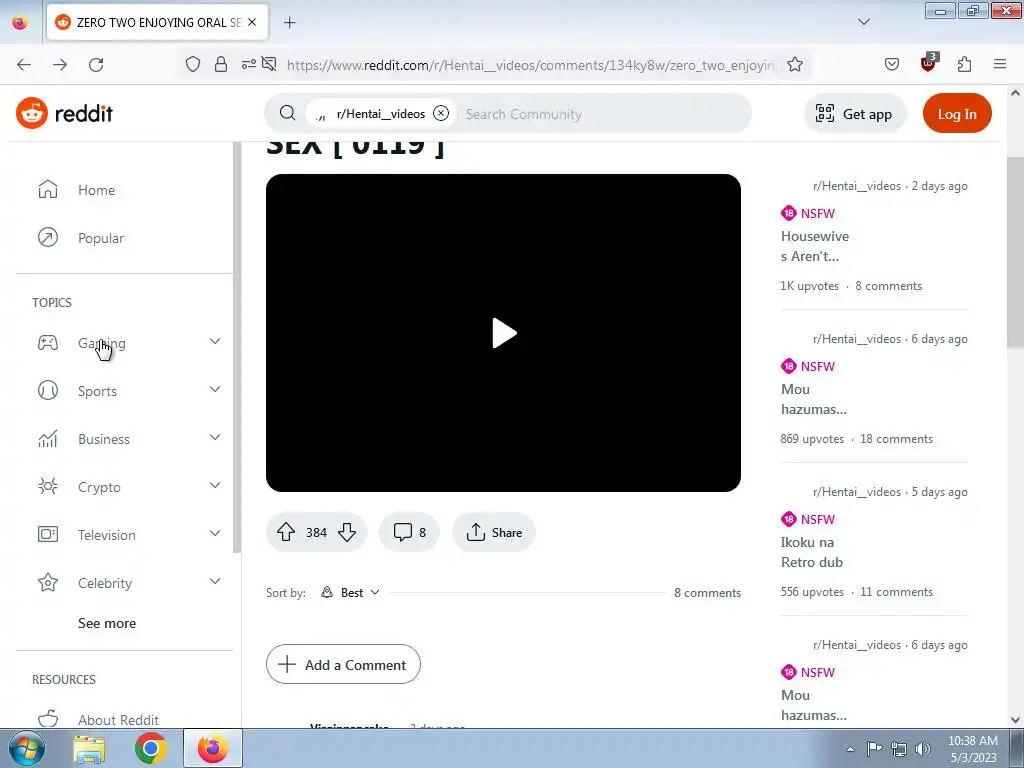Close the ZERO TWO tab
This screenshot has height=768, width=1024.
click(252, 22)
